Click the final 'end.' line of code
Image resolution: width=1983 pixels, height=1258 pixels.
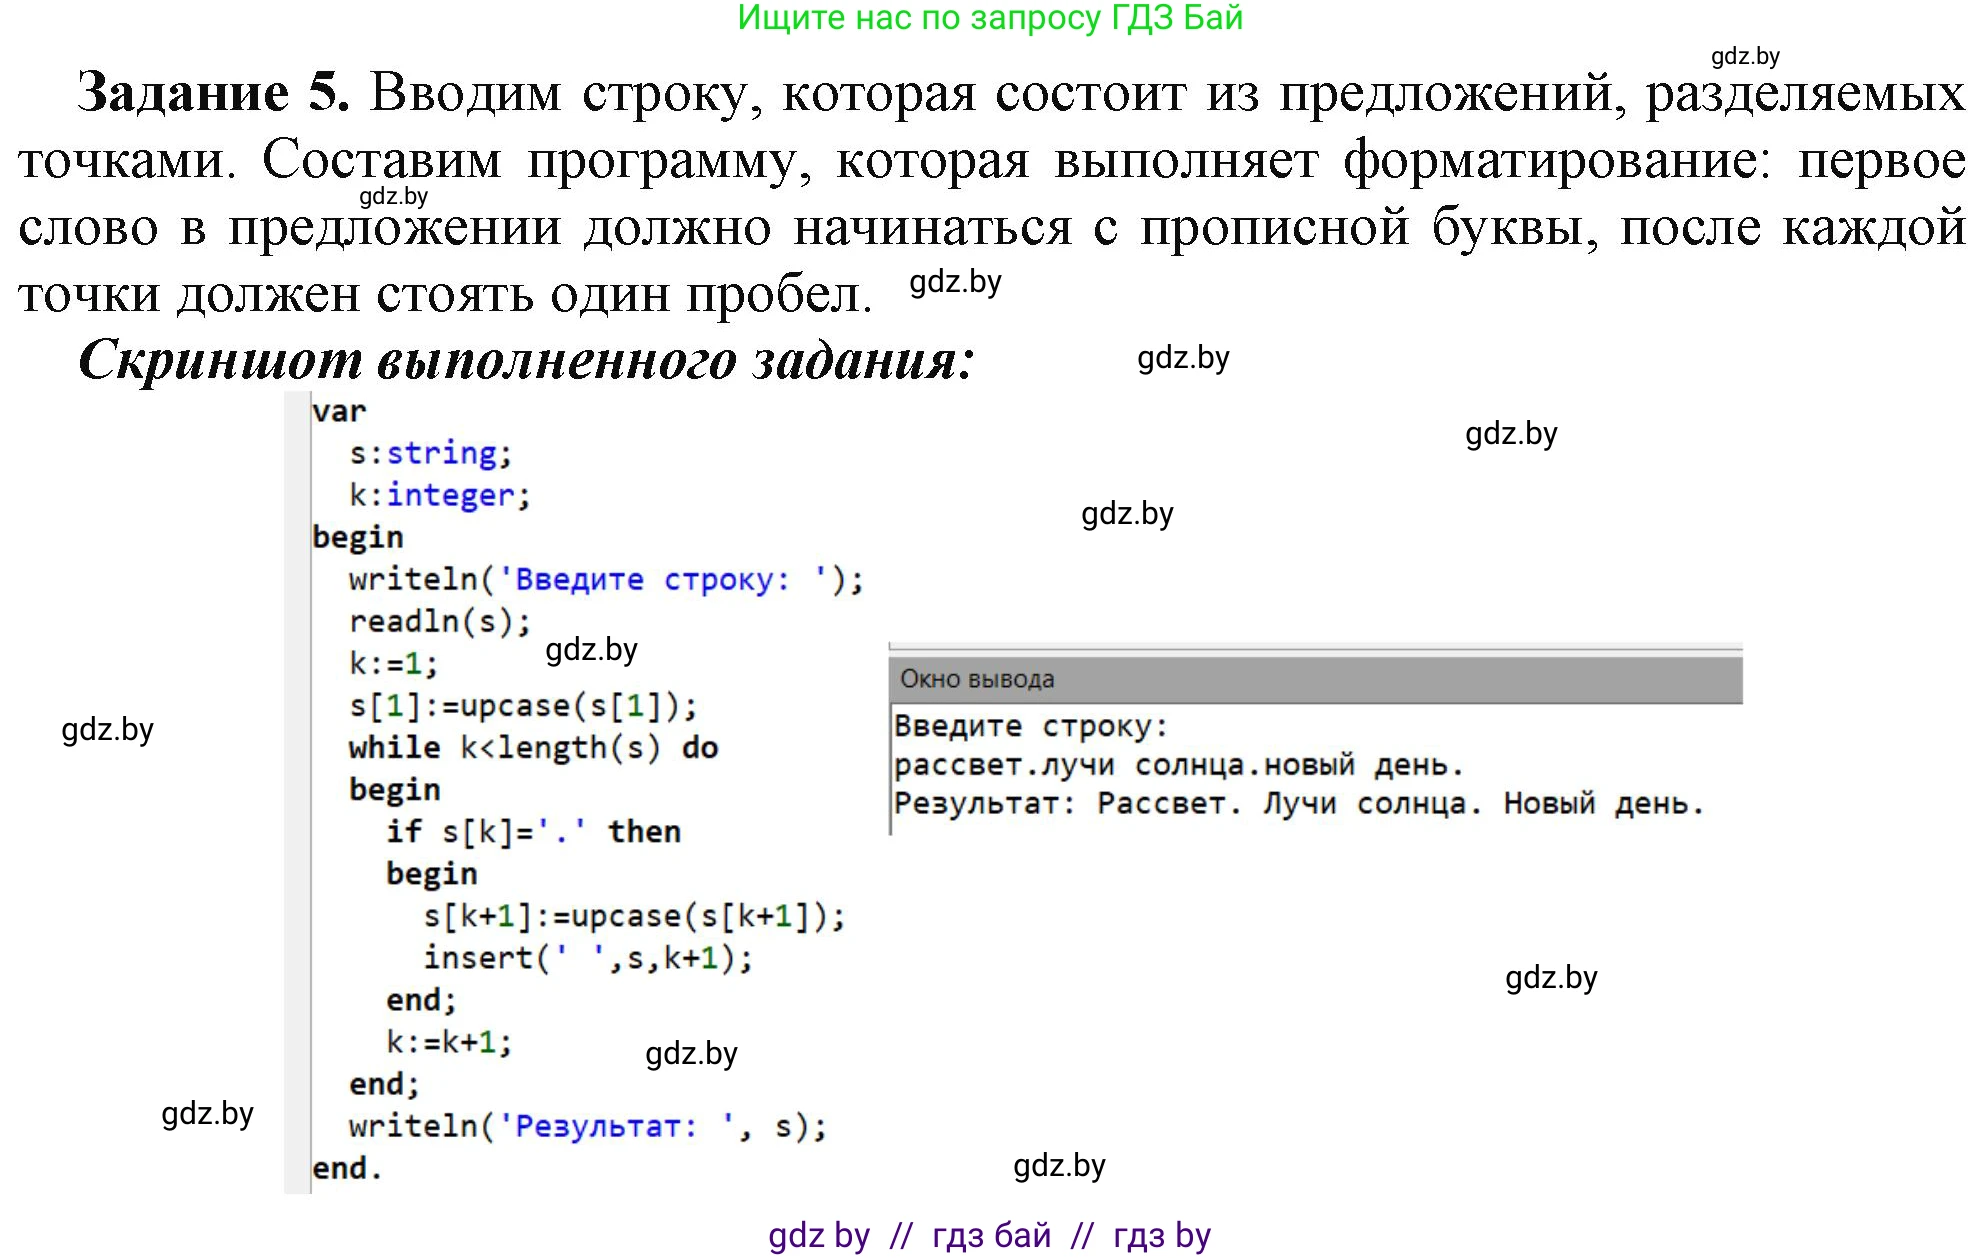pos(346,1168)
